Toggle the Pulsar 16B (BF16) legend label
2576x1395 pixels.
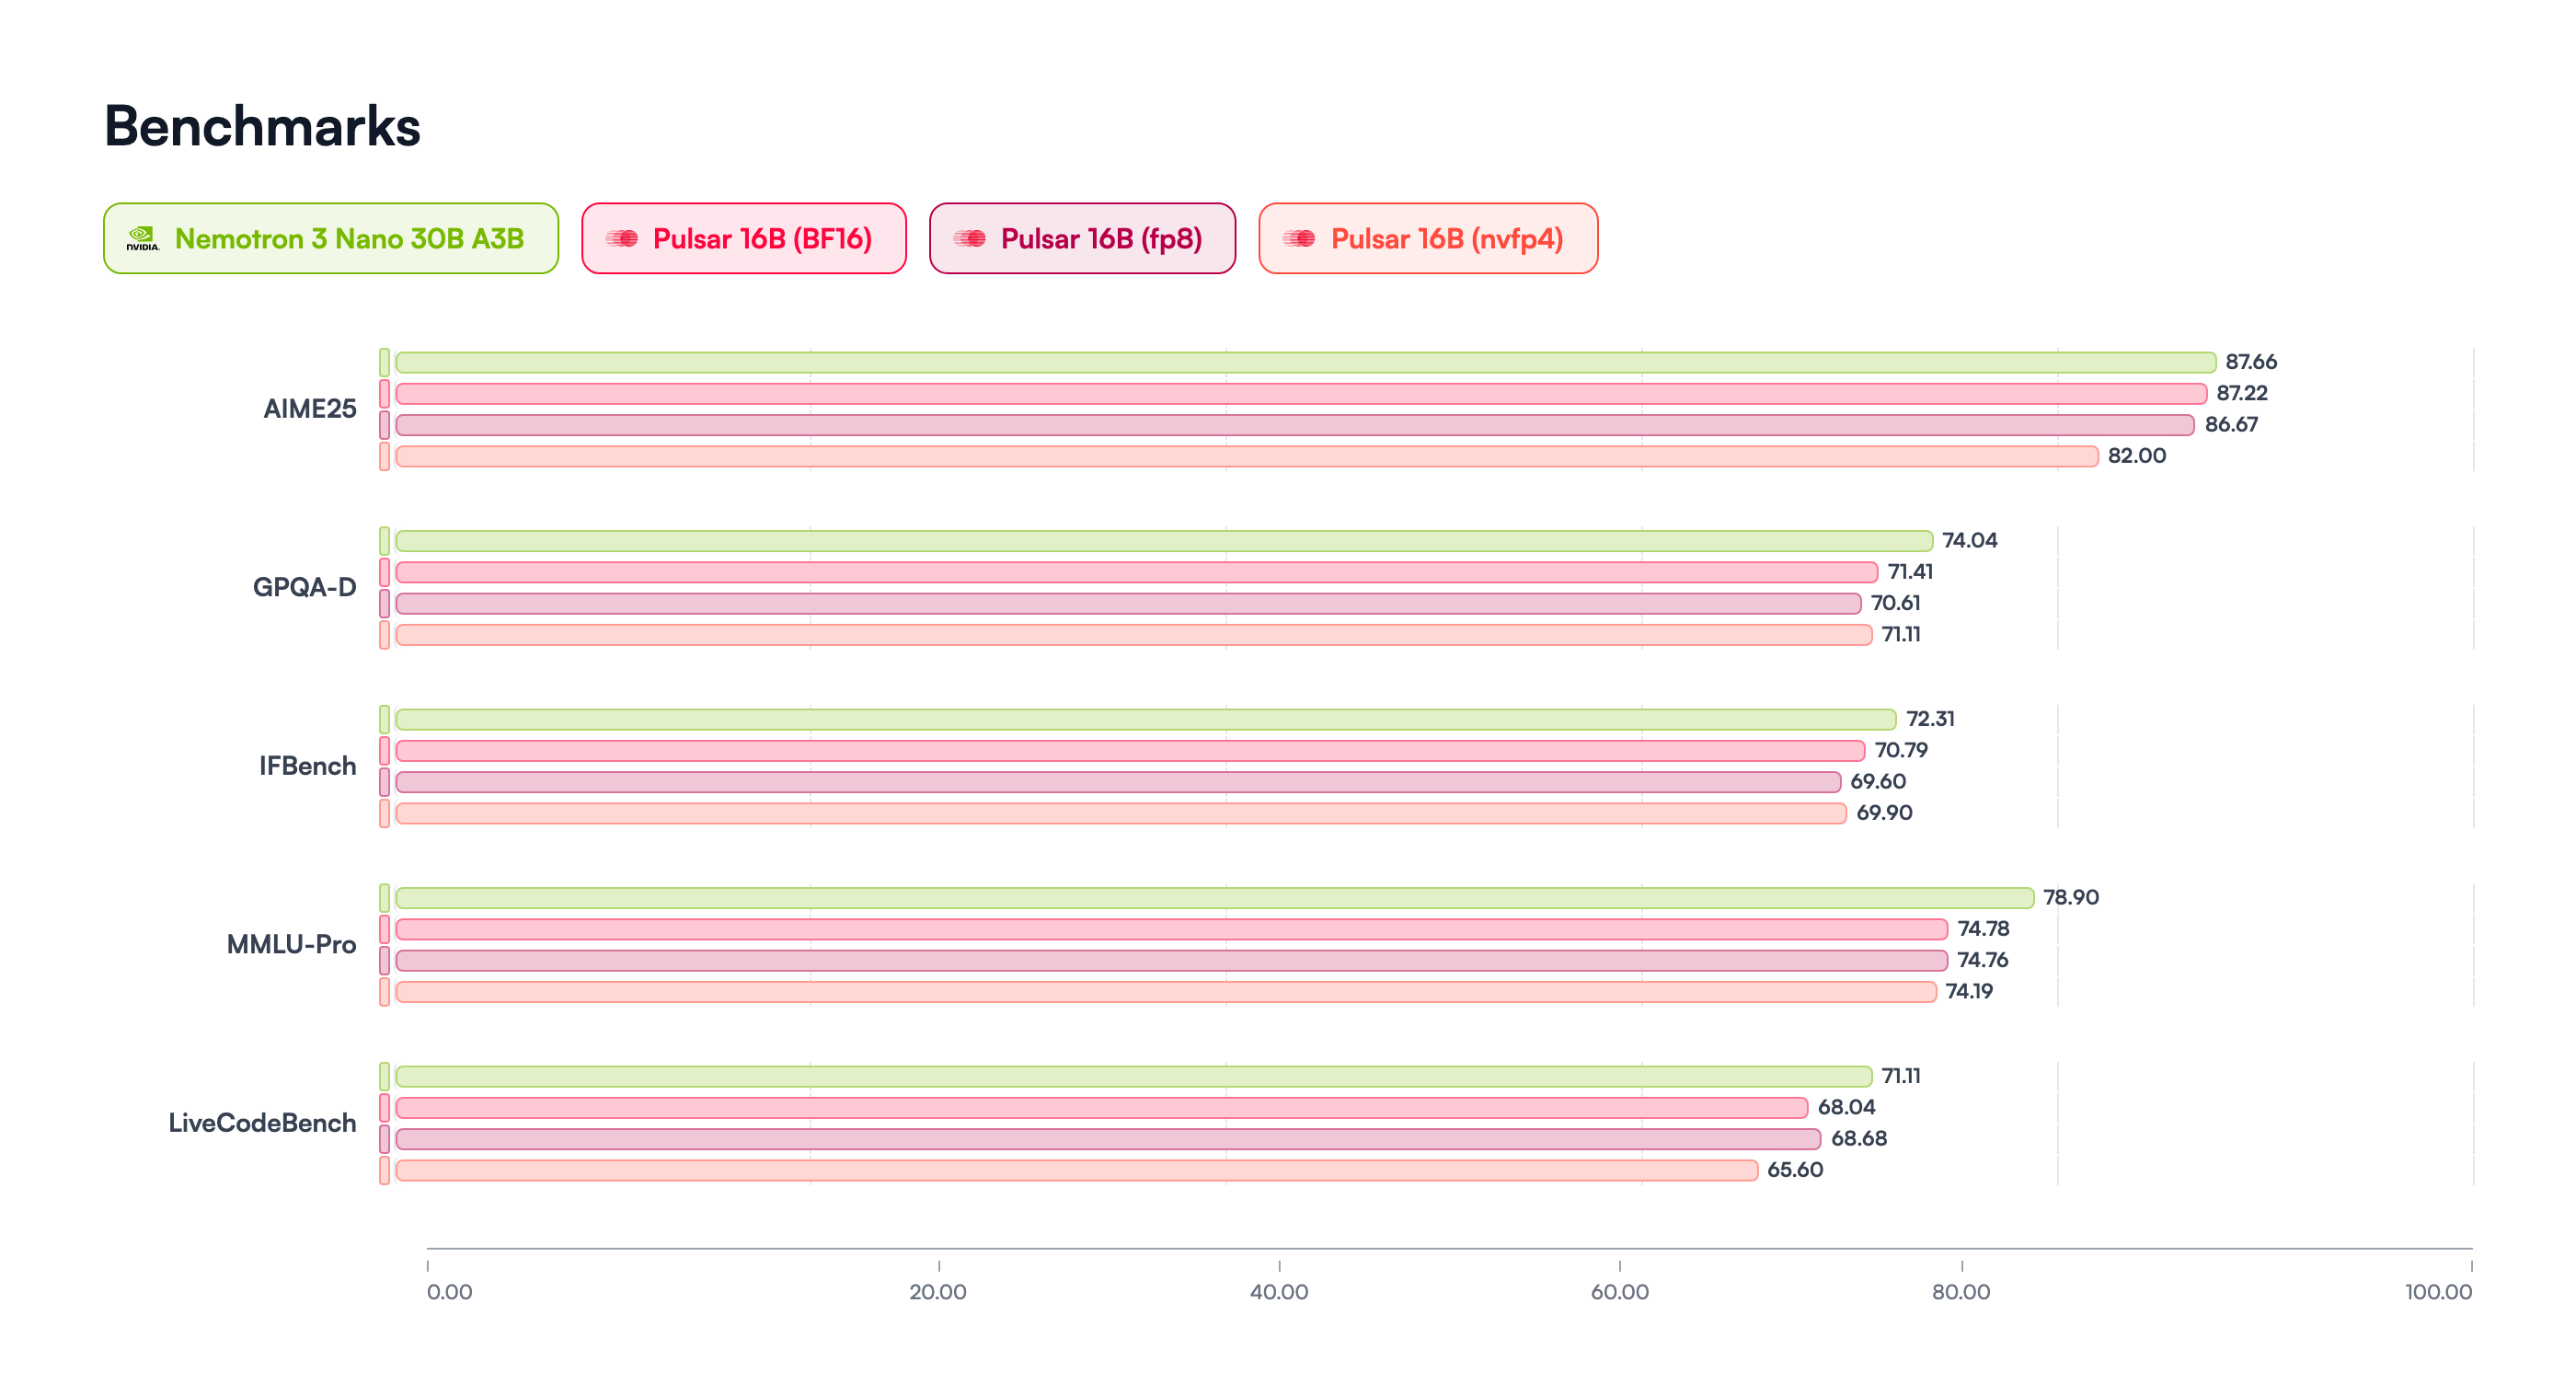(762, 239)
